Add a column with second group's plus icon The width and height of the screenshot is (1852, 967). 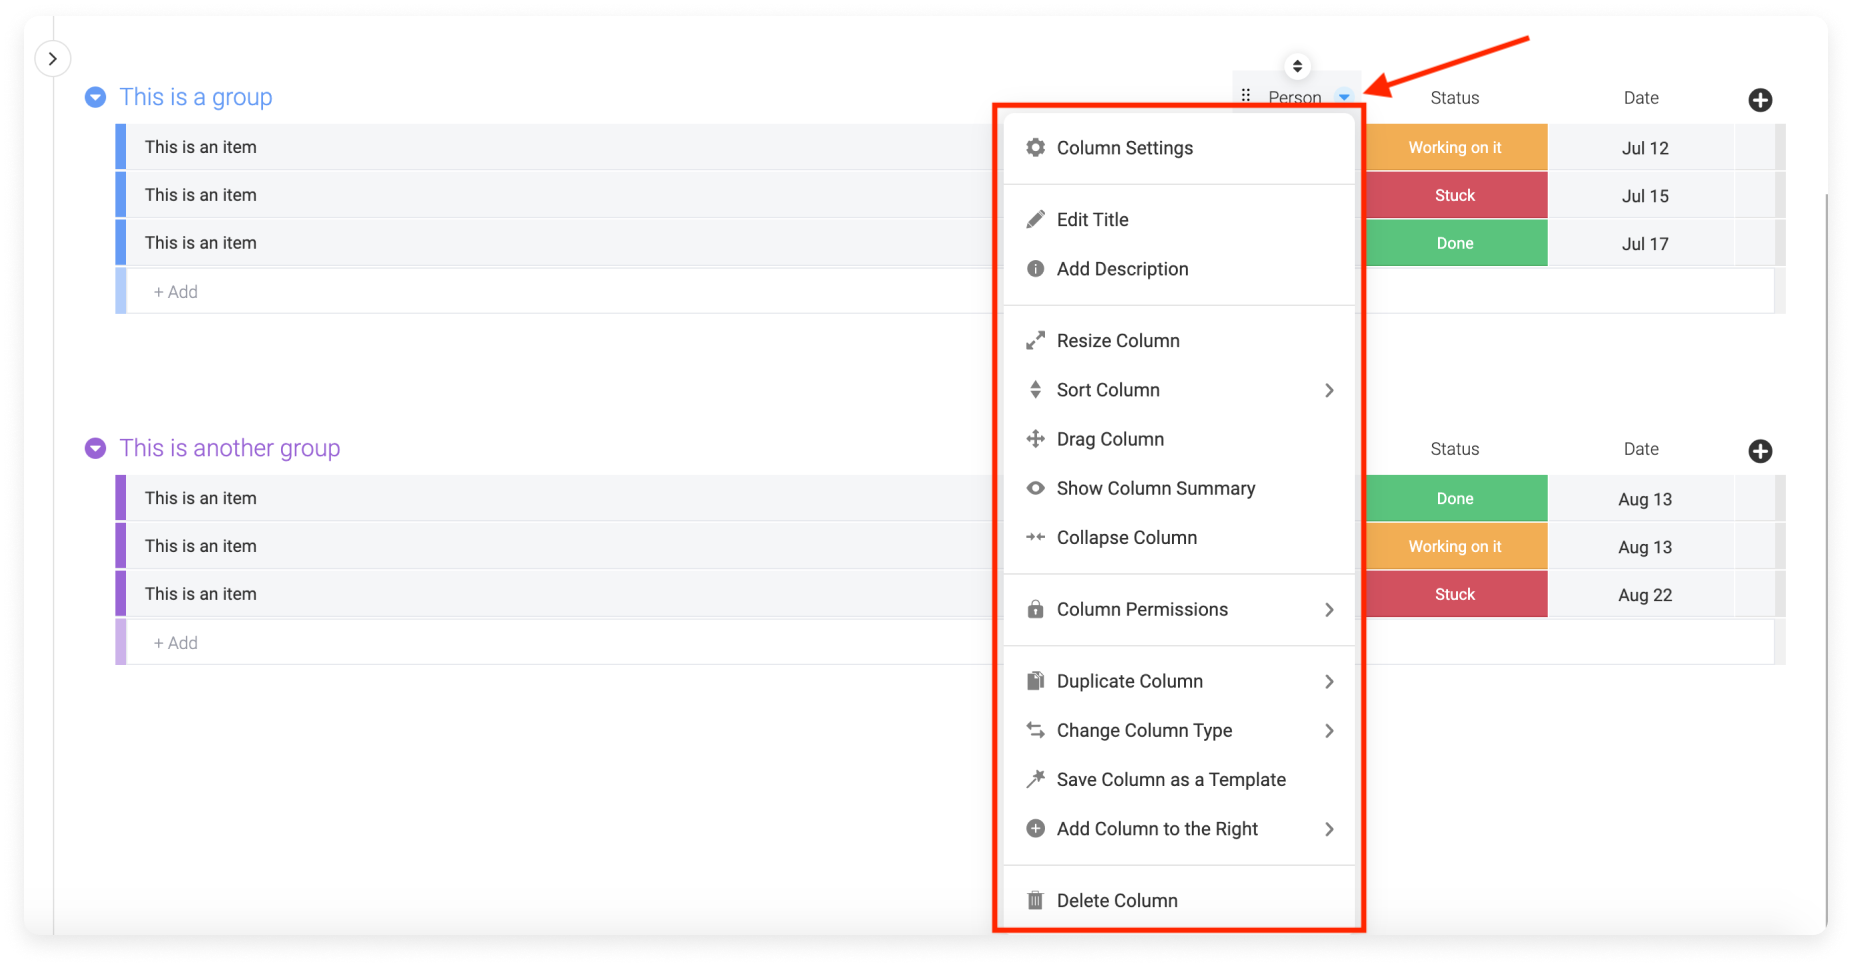click(1760, 451)
